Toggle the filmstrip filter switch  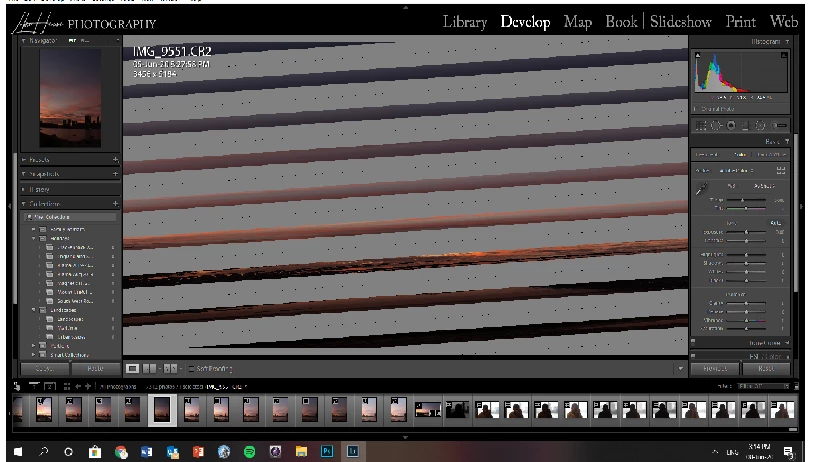click(796, 386)
